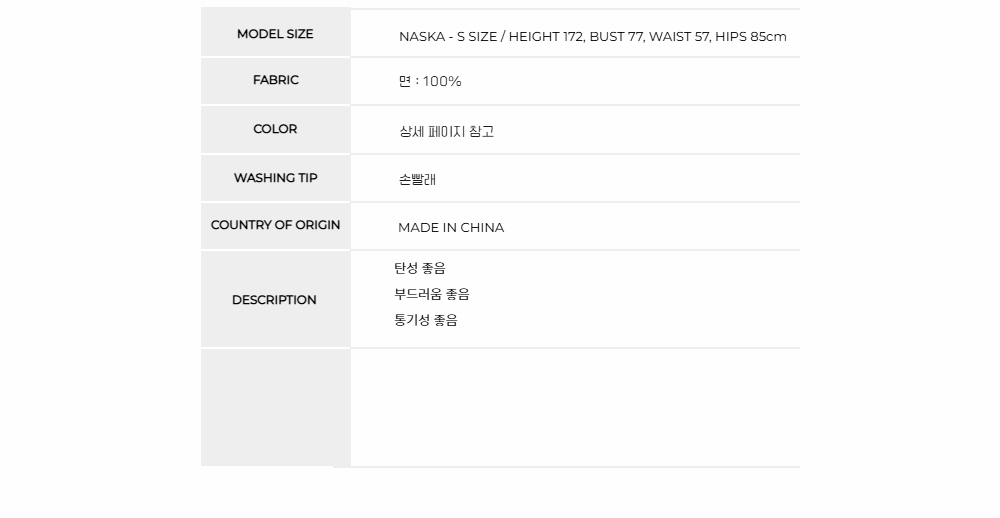Click HIPS 85cm in model size row

751,37
